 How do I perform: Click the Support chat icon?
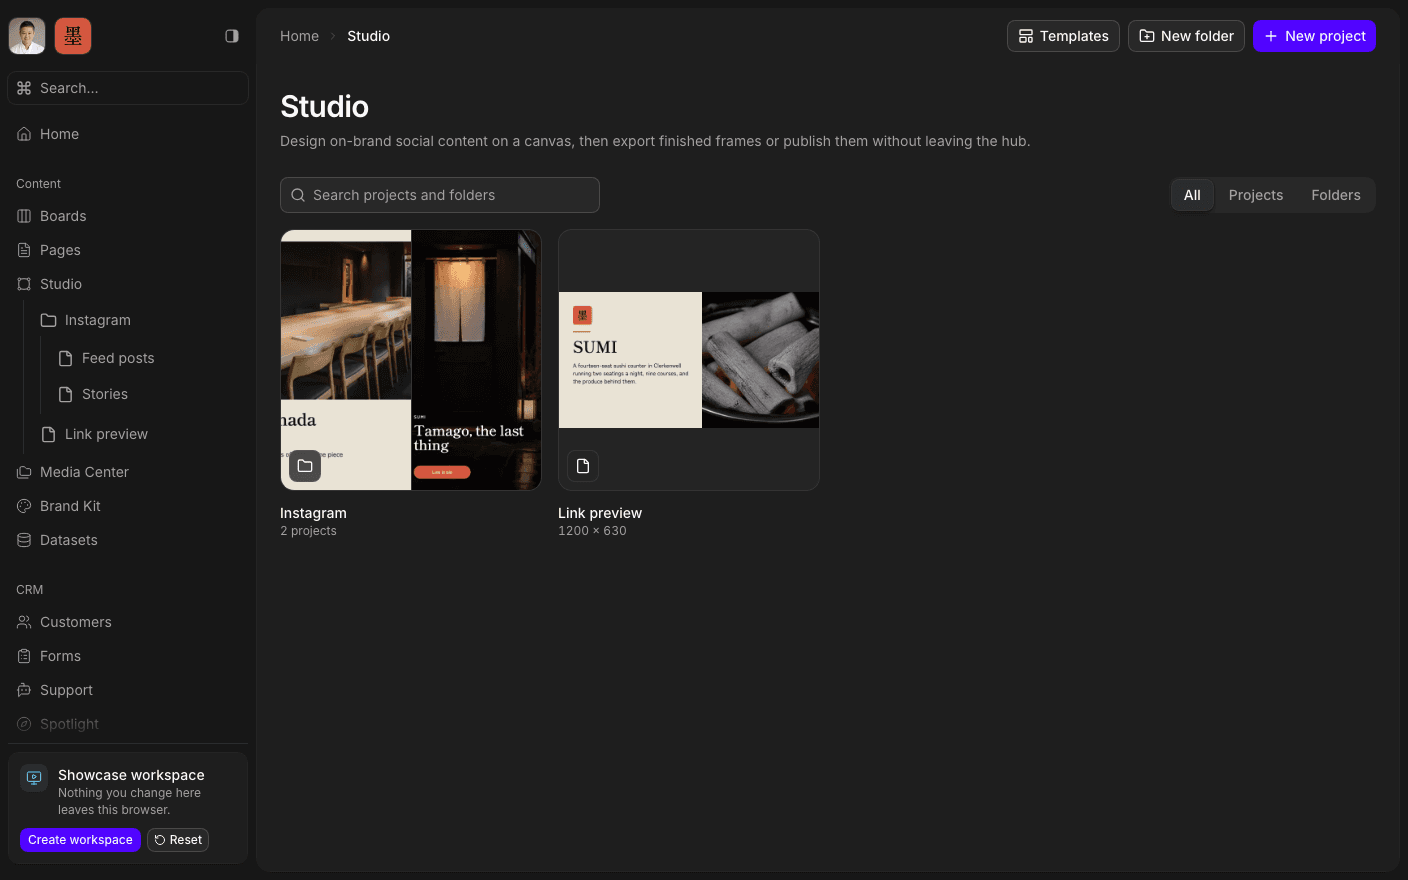[x=24, y=690]
